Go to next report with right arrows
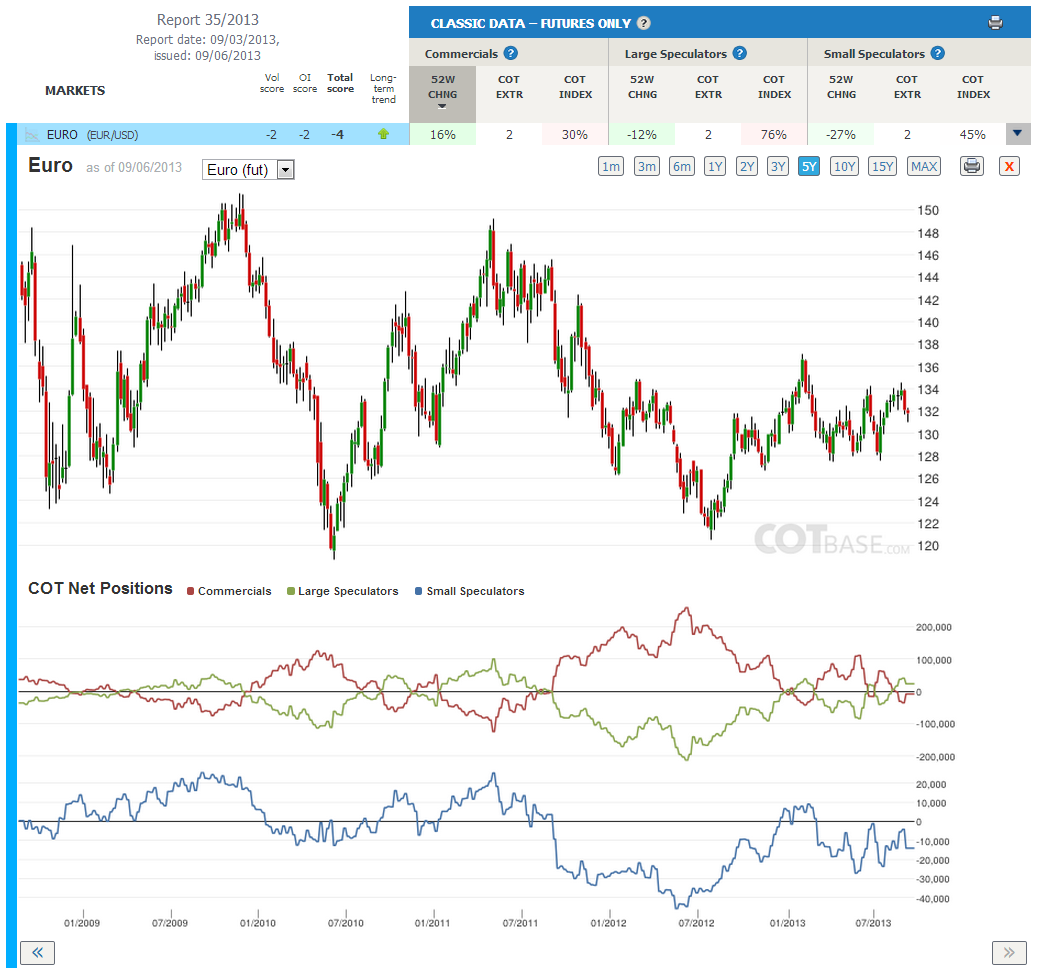Image resolution: width=1038 pixels, height=968 pixels. pyautogui.click(x=1009, y=953)
